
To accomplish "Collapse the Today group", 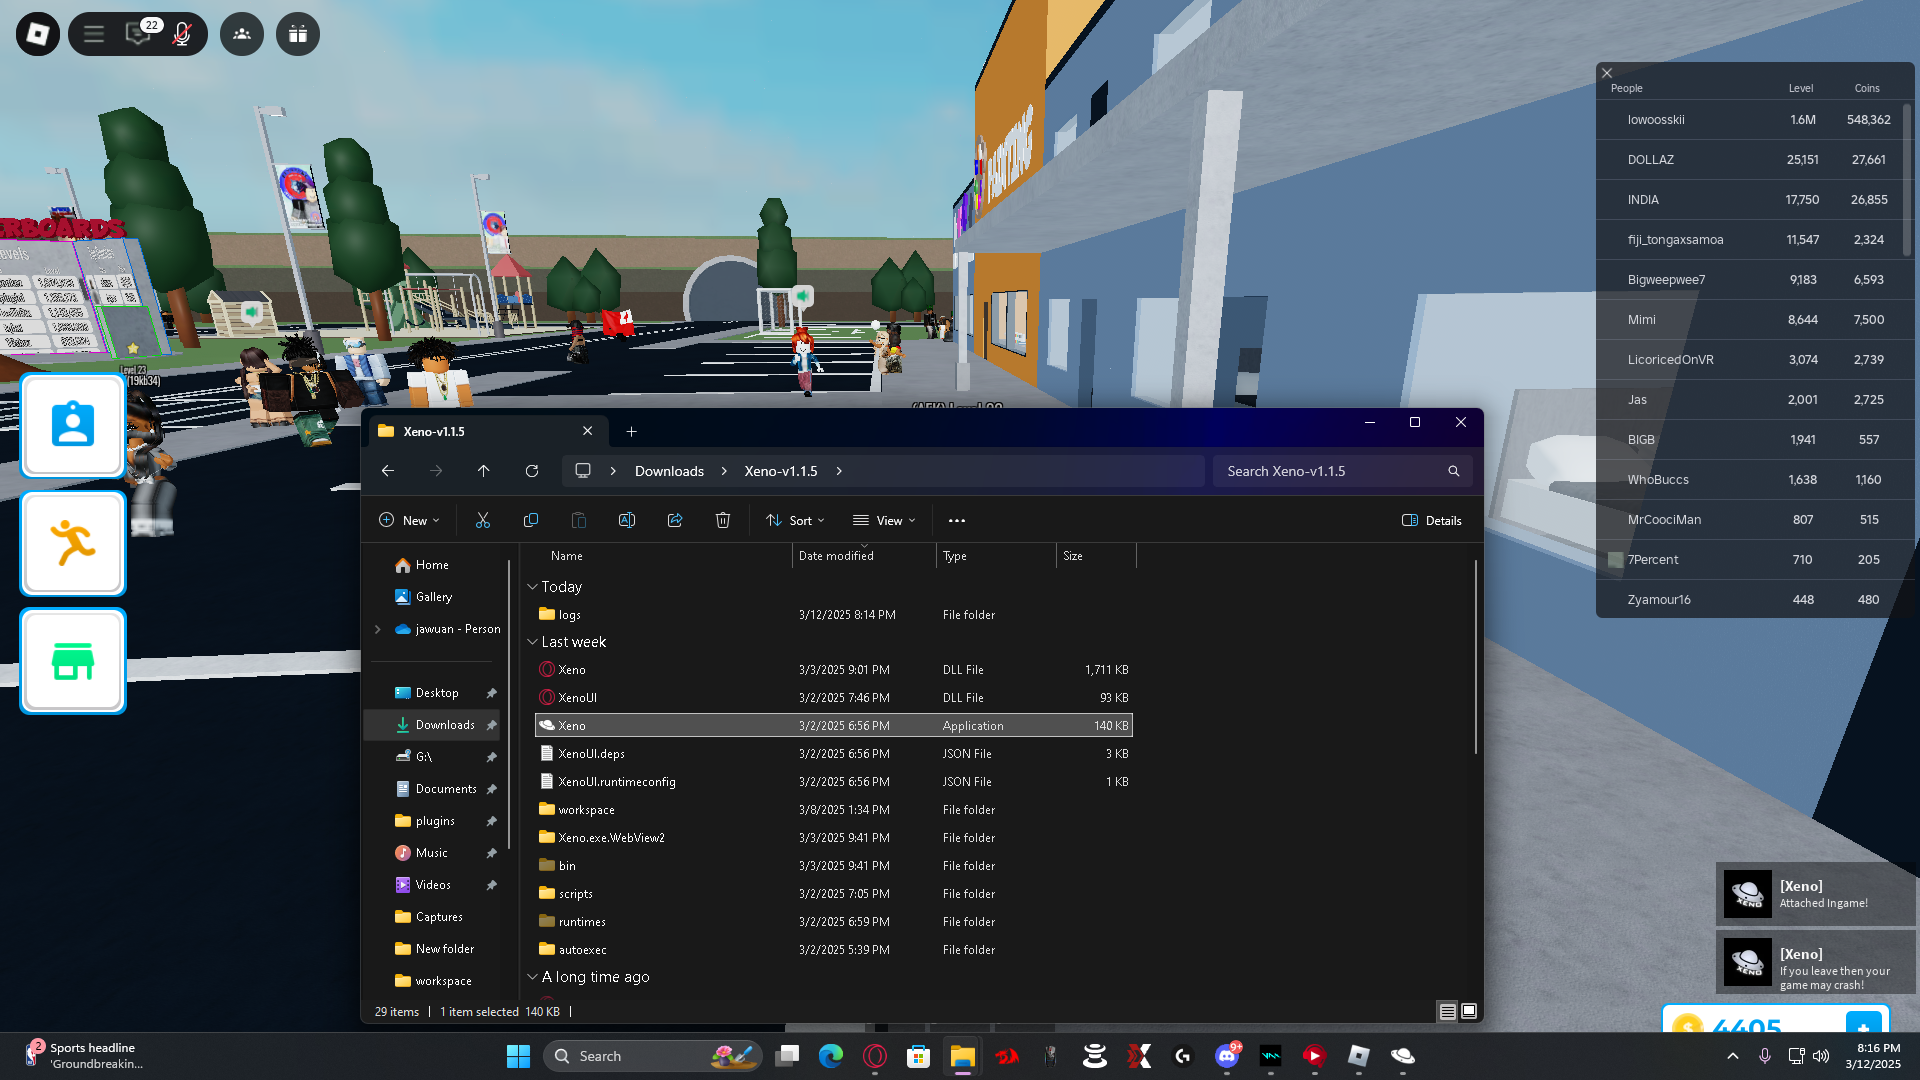I will click(x=533, y=587).
